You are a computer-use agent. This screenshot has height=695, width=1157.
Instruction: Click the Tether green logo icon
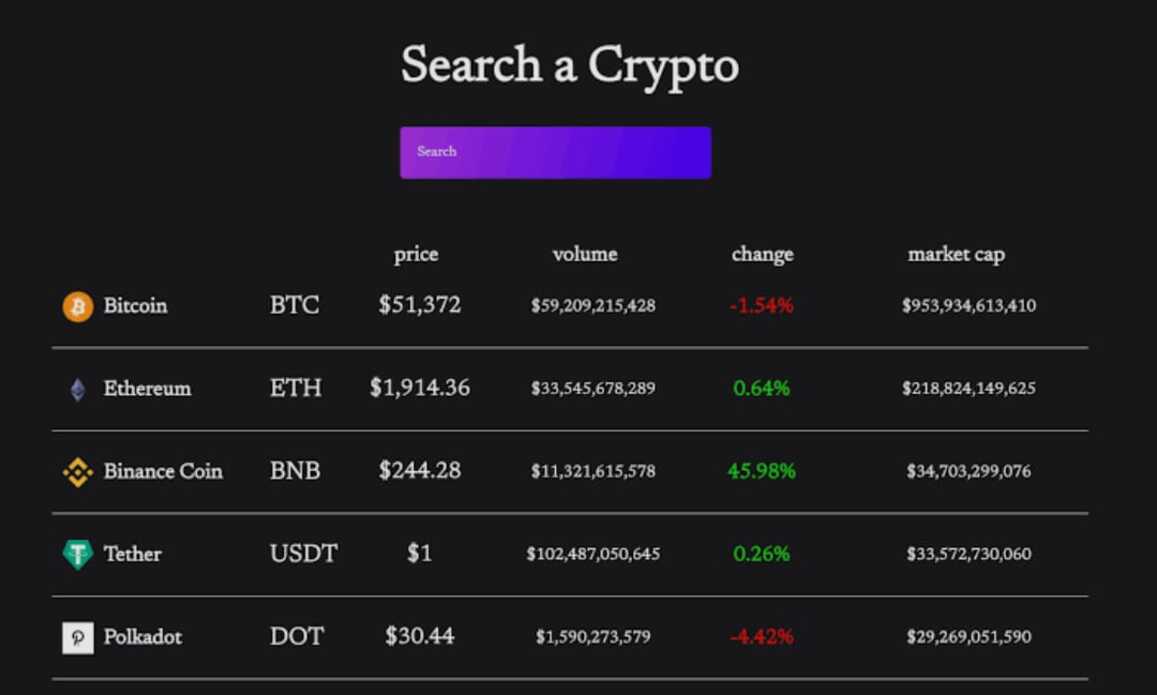(x=77, y=554)
